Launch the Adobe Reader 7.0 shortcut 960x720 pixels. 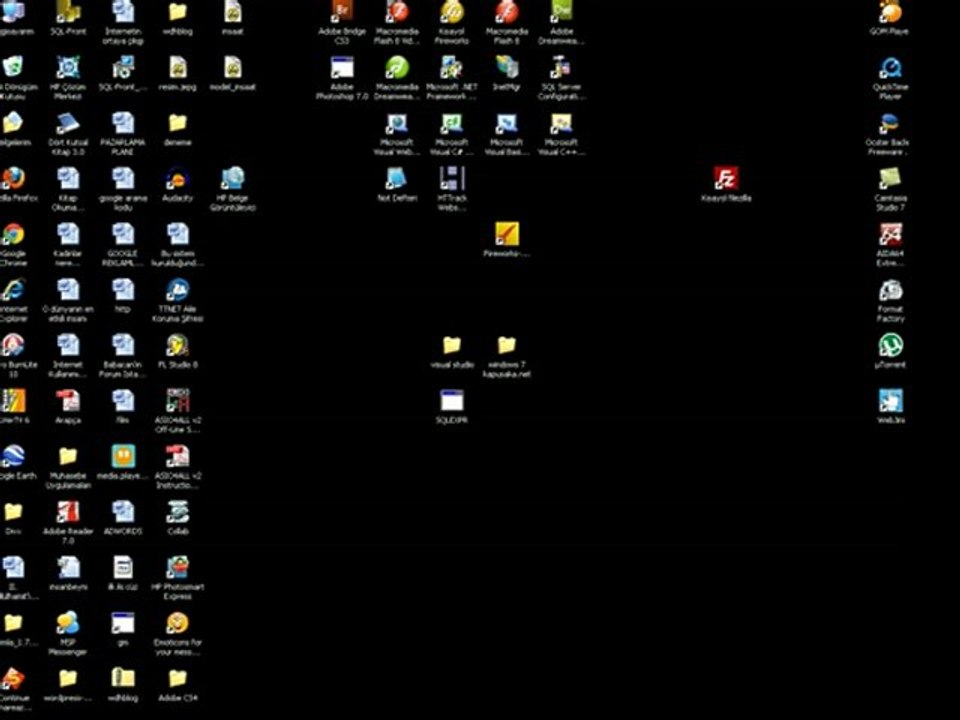68,512
